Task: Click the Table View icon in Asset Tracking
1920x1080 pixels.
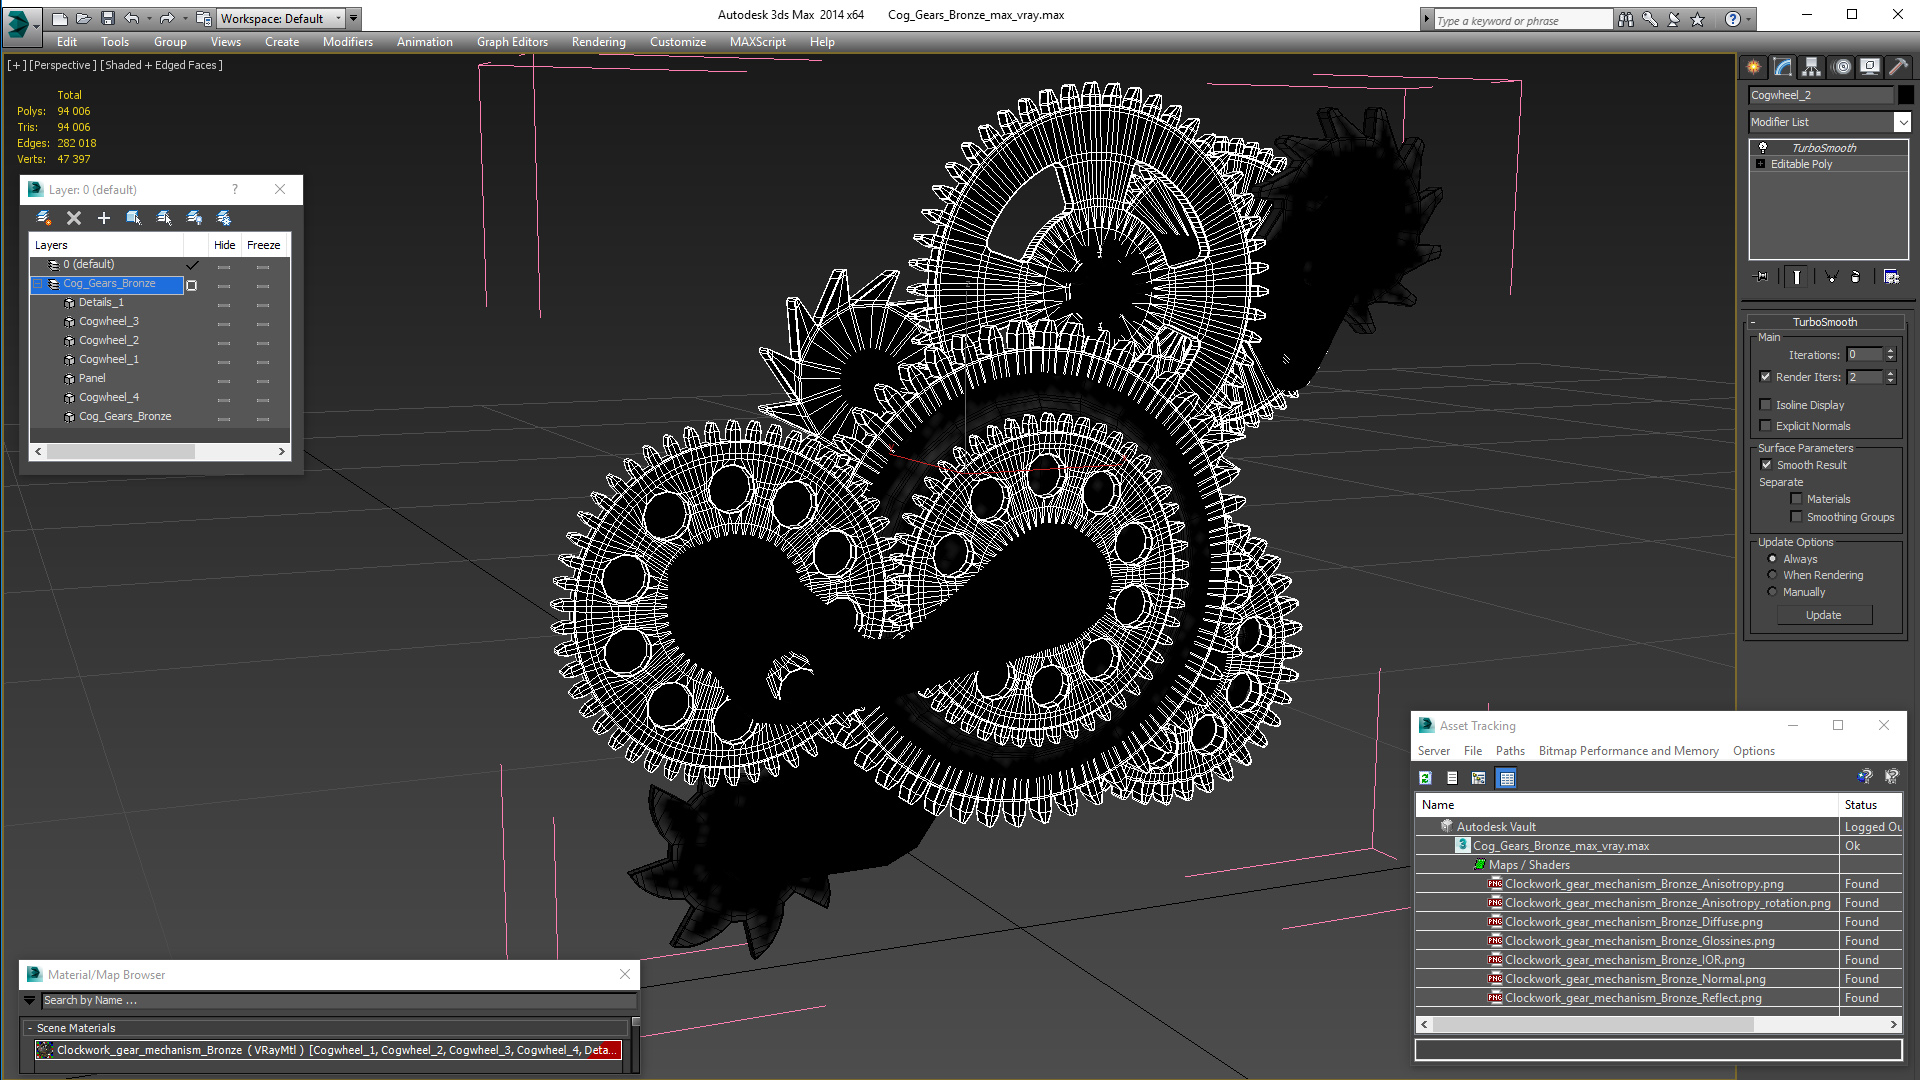Action: click(1507, 778)
